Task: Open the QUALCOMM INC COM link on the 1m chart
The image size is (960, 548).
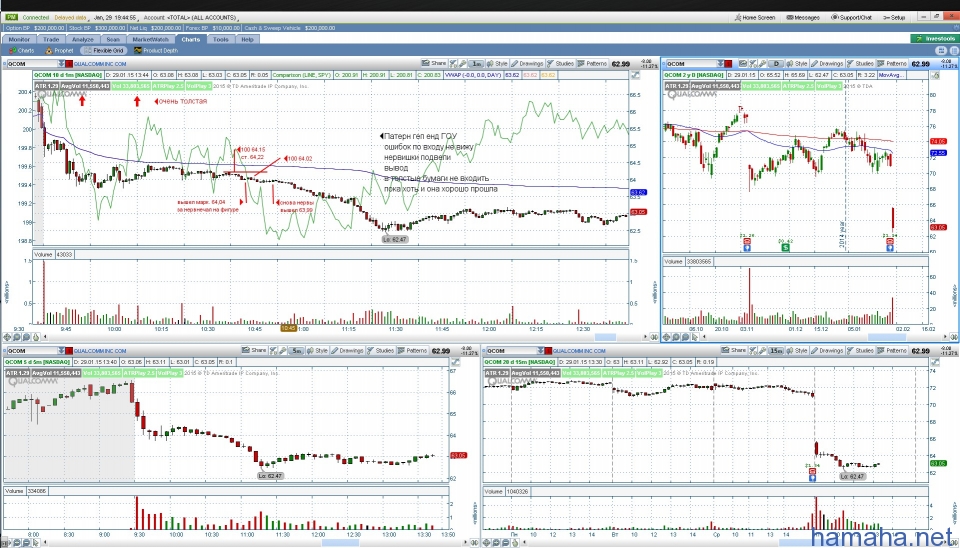Action: 100,64
